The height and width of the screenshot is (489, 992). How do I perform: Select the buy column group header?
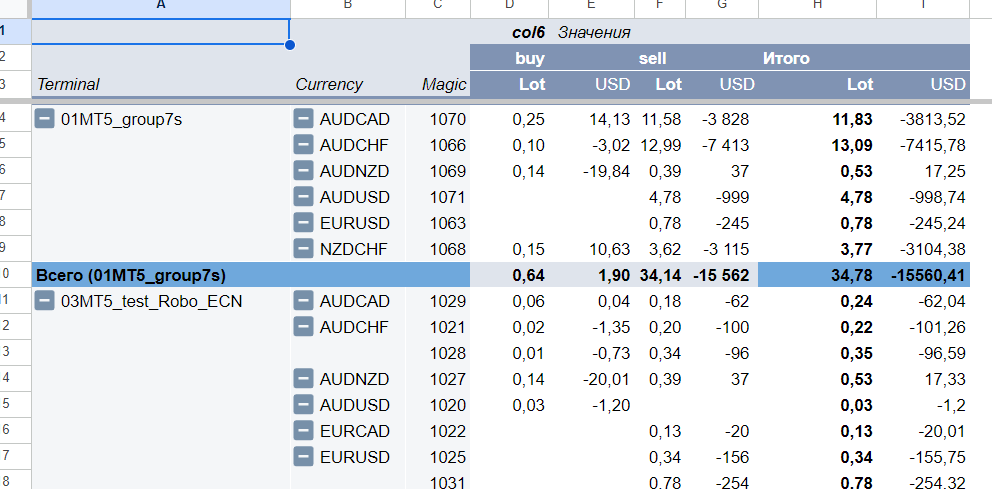(x=530, y=58)
